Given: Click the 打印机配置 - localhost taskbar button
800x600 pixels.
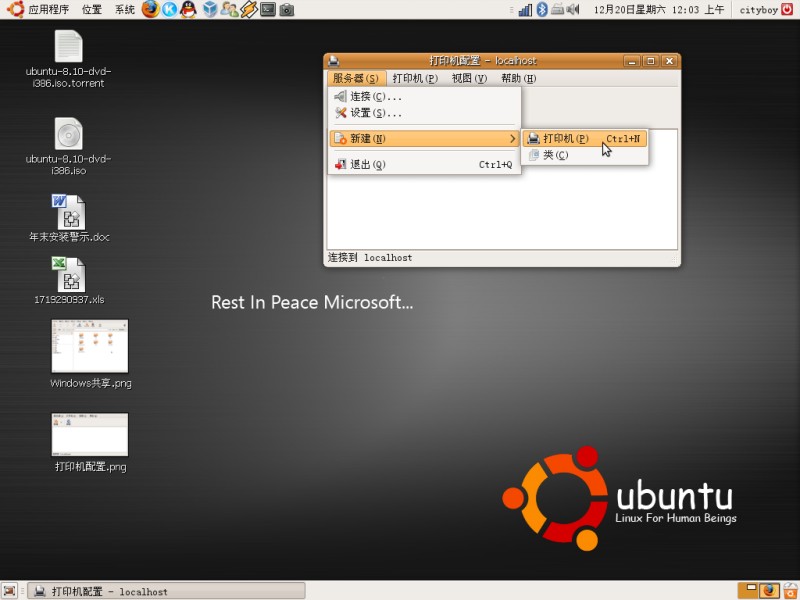Looking at the screenshot, I should (166, 591).
